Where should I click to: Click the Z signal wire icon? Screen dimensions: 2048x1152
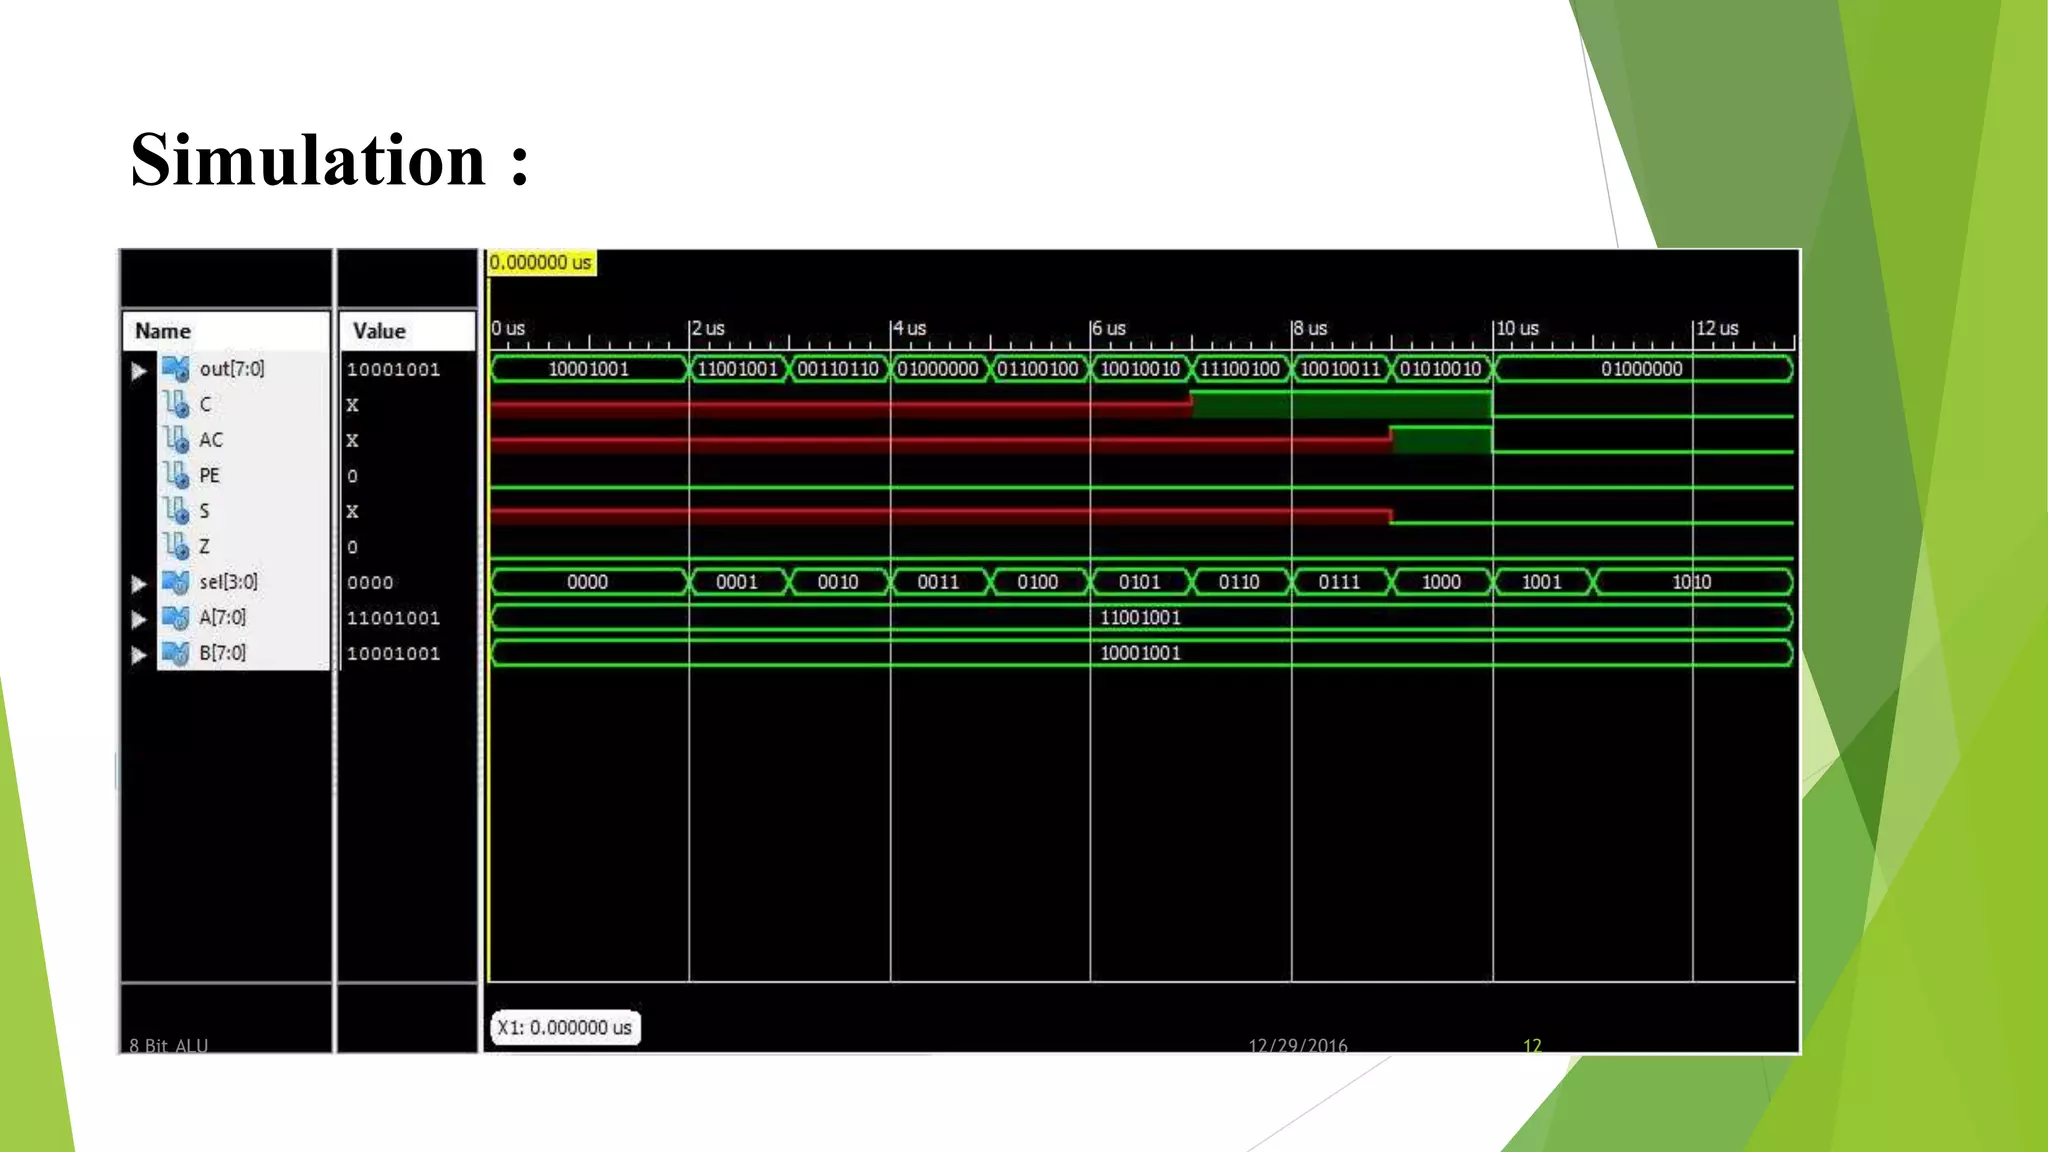[176, 546]
